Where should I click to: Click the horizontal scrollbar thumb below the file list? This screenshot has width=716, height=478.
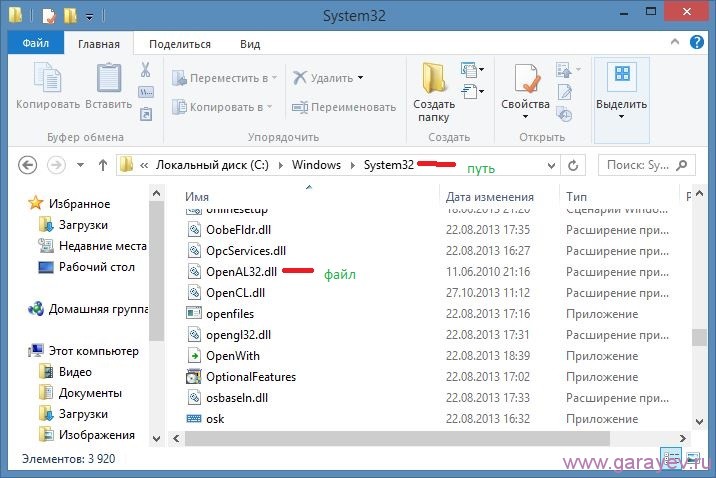[x=397, y=439]
